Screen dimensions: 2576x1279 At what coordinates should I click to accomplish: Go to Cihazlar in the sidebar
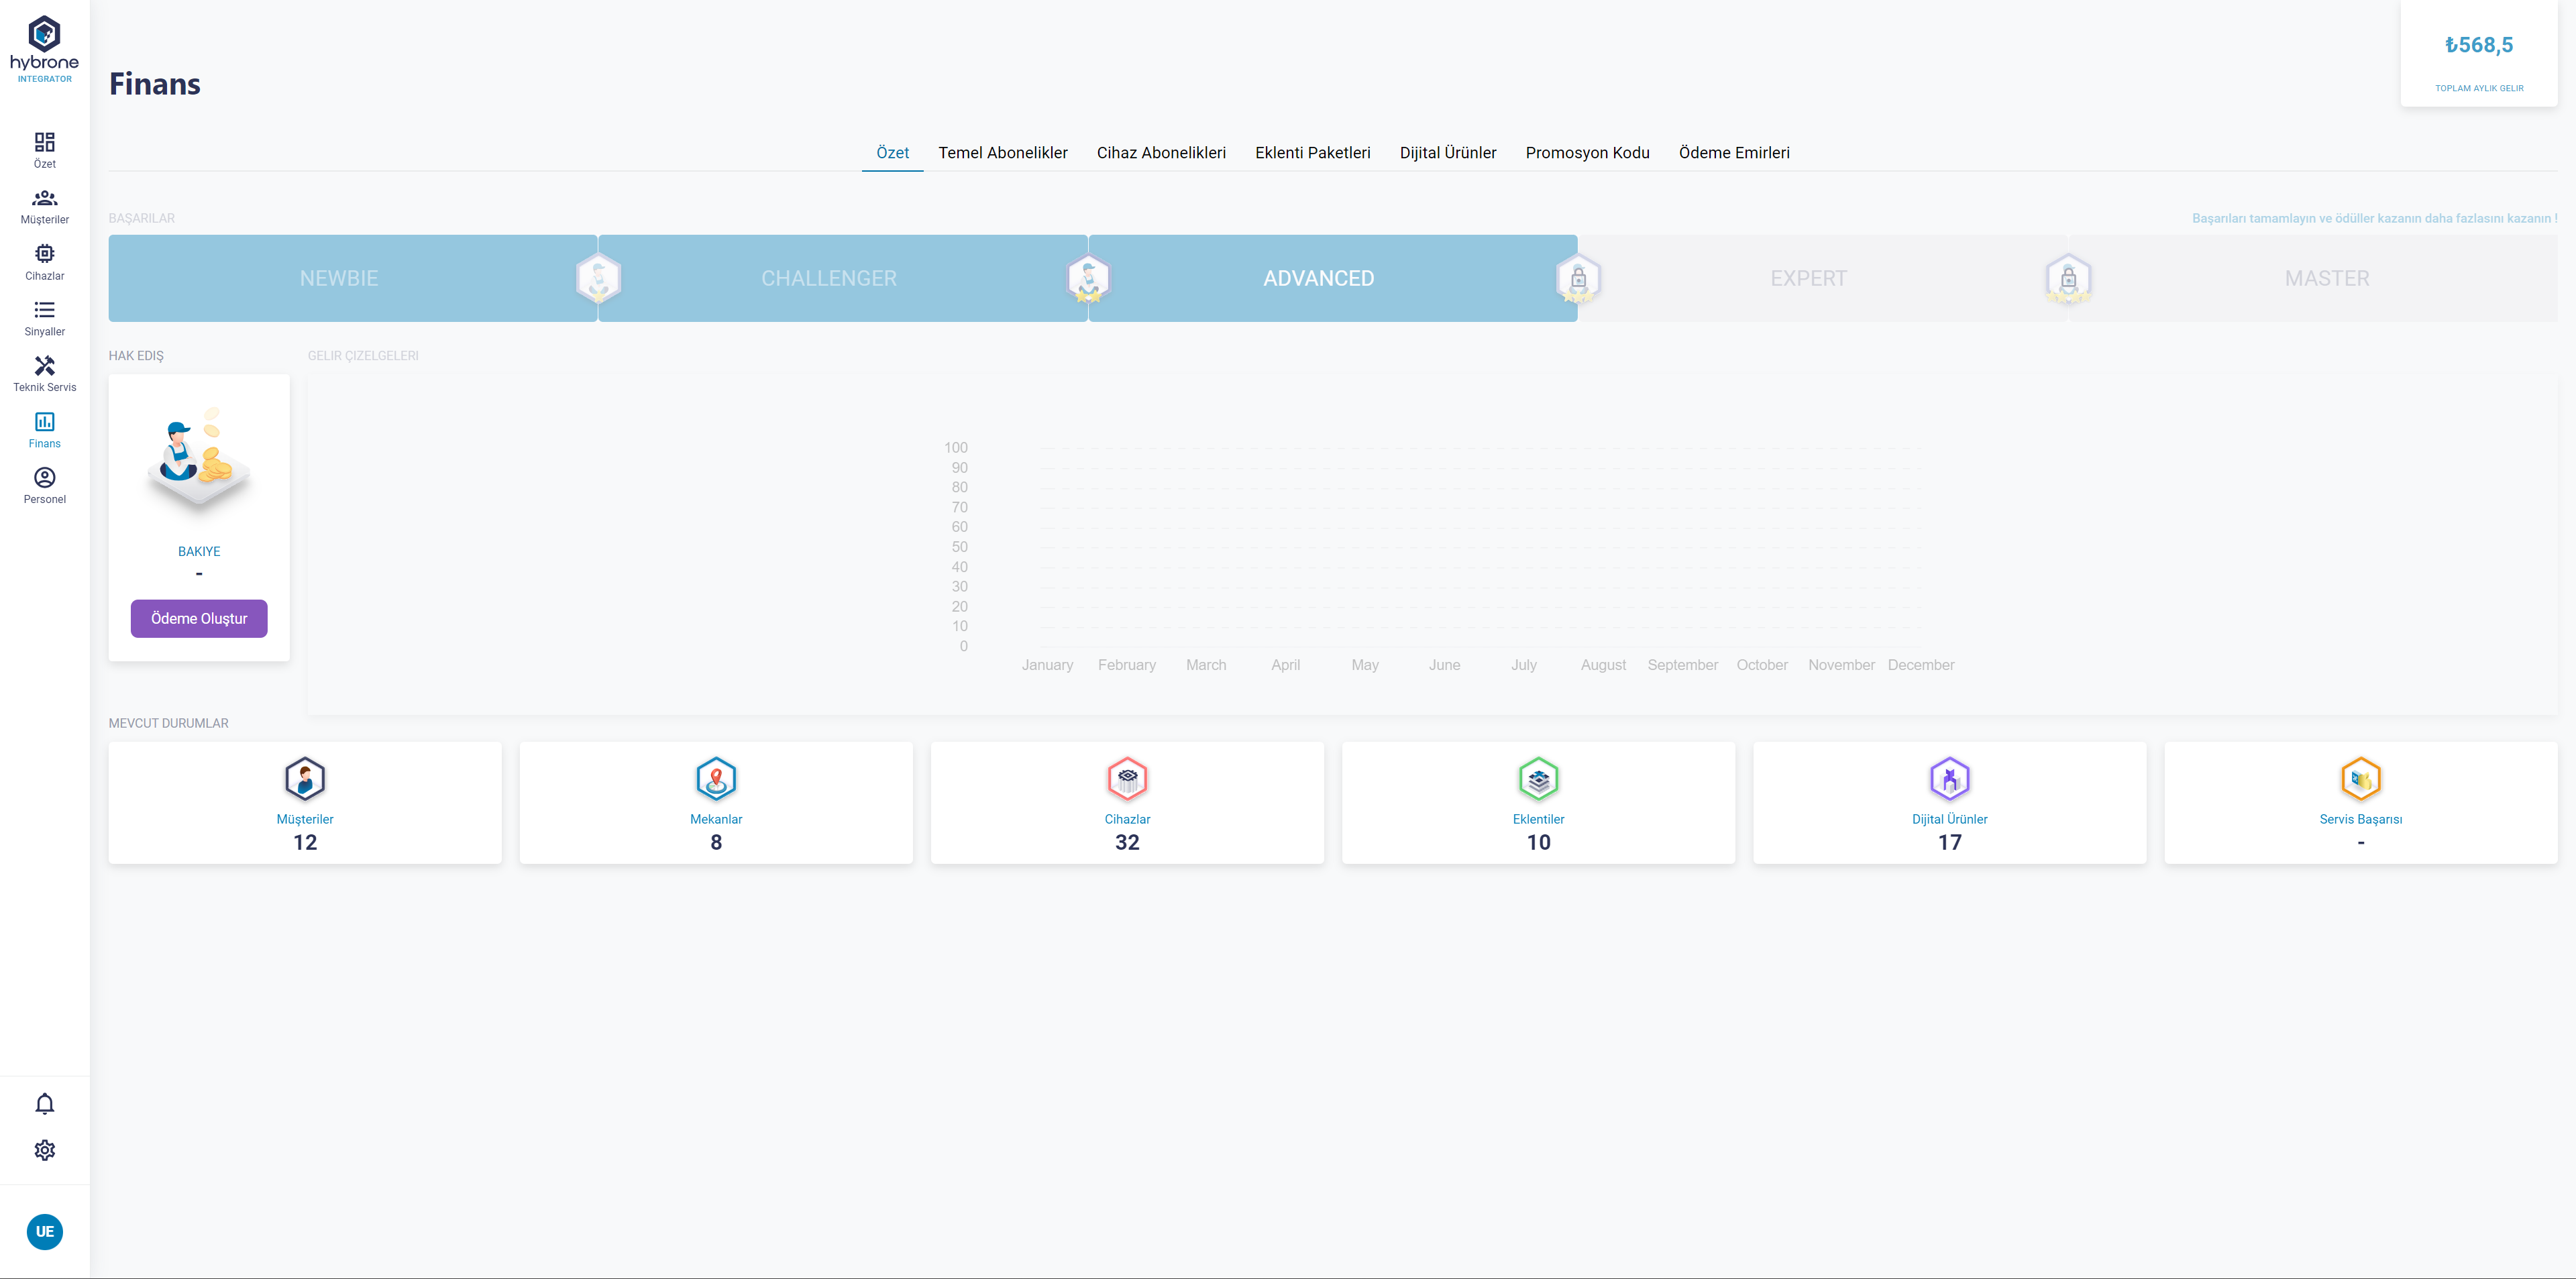(44, 254)
